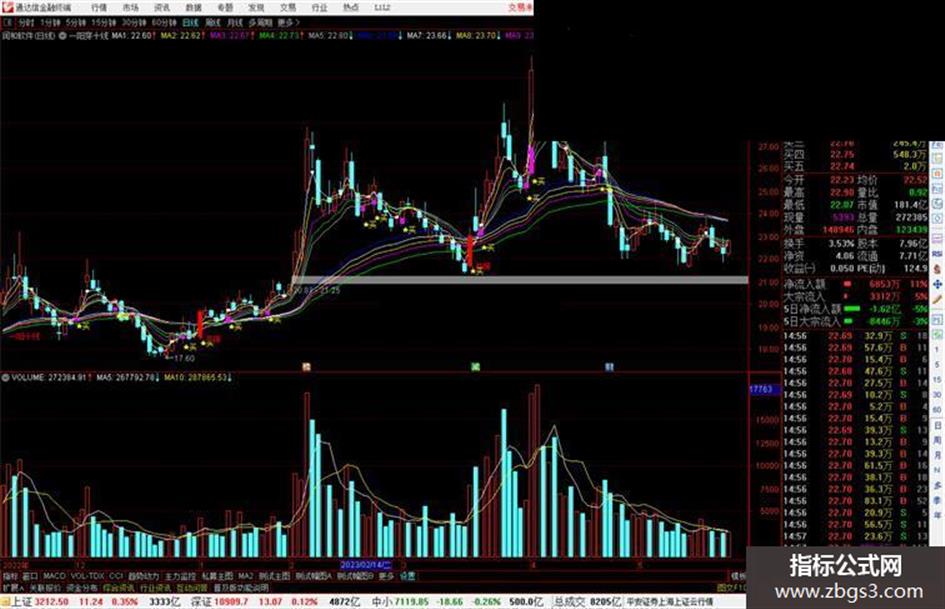Click the 14:57 trade row with 23.6万
The image size is (945, 609).
coord(856,536)
